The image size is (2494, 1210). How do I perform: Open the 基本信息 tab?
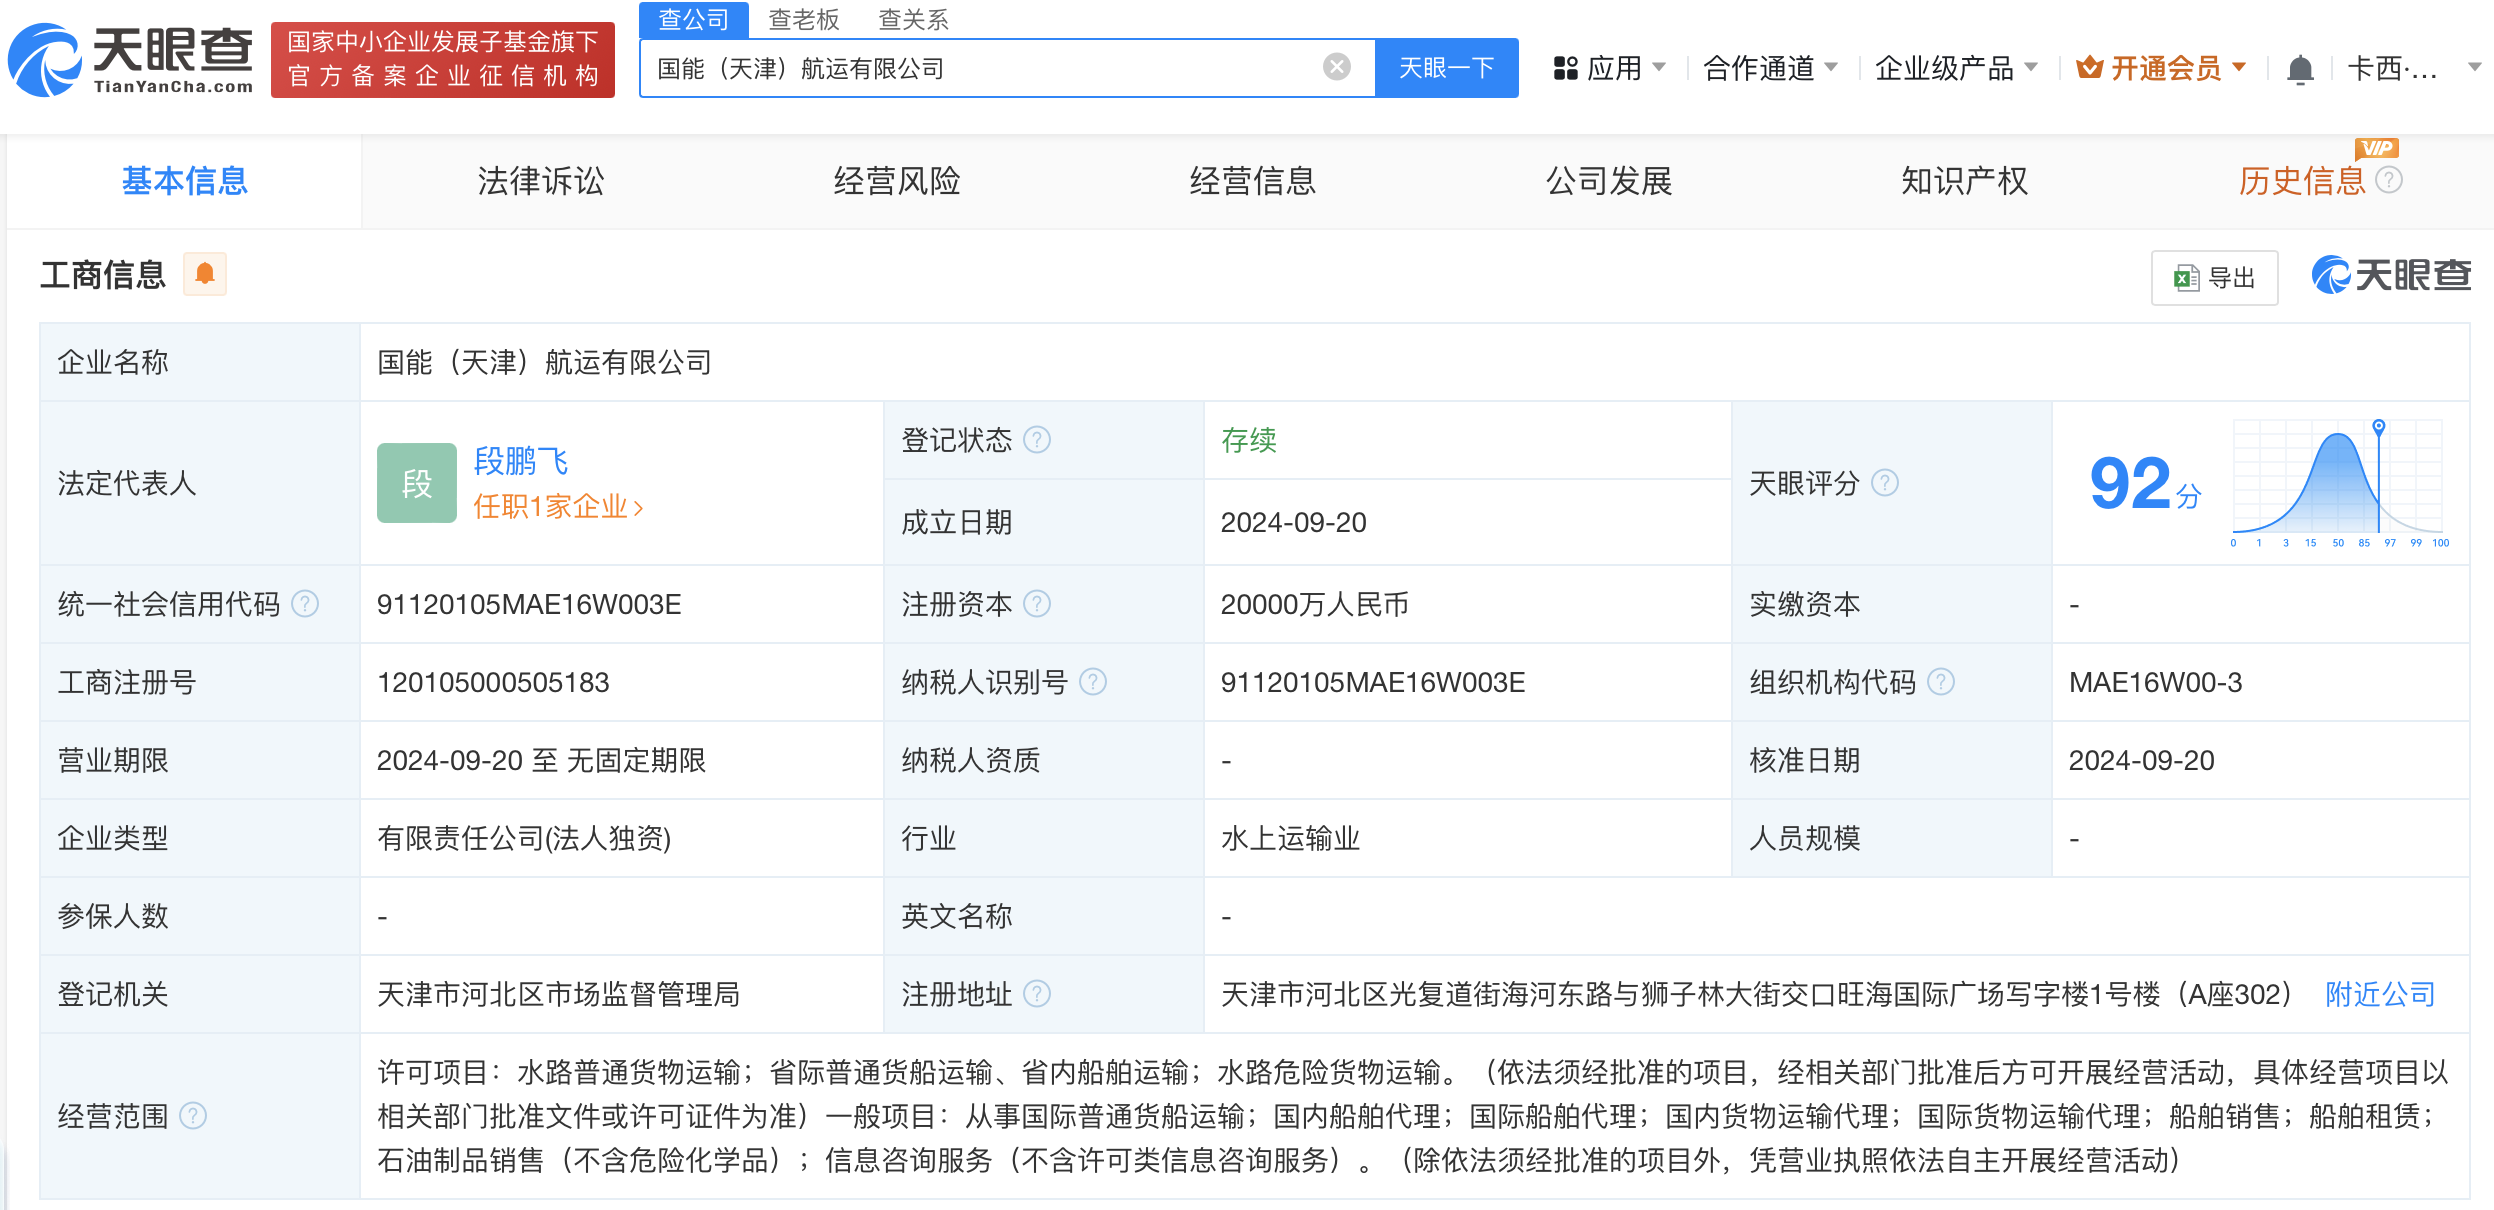click(x=185, y=181)
